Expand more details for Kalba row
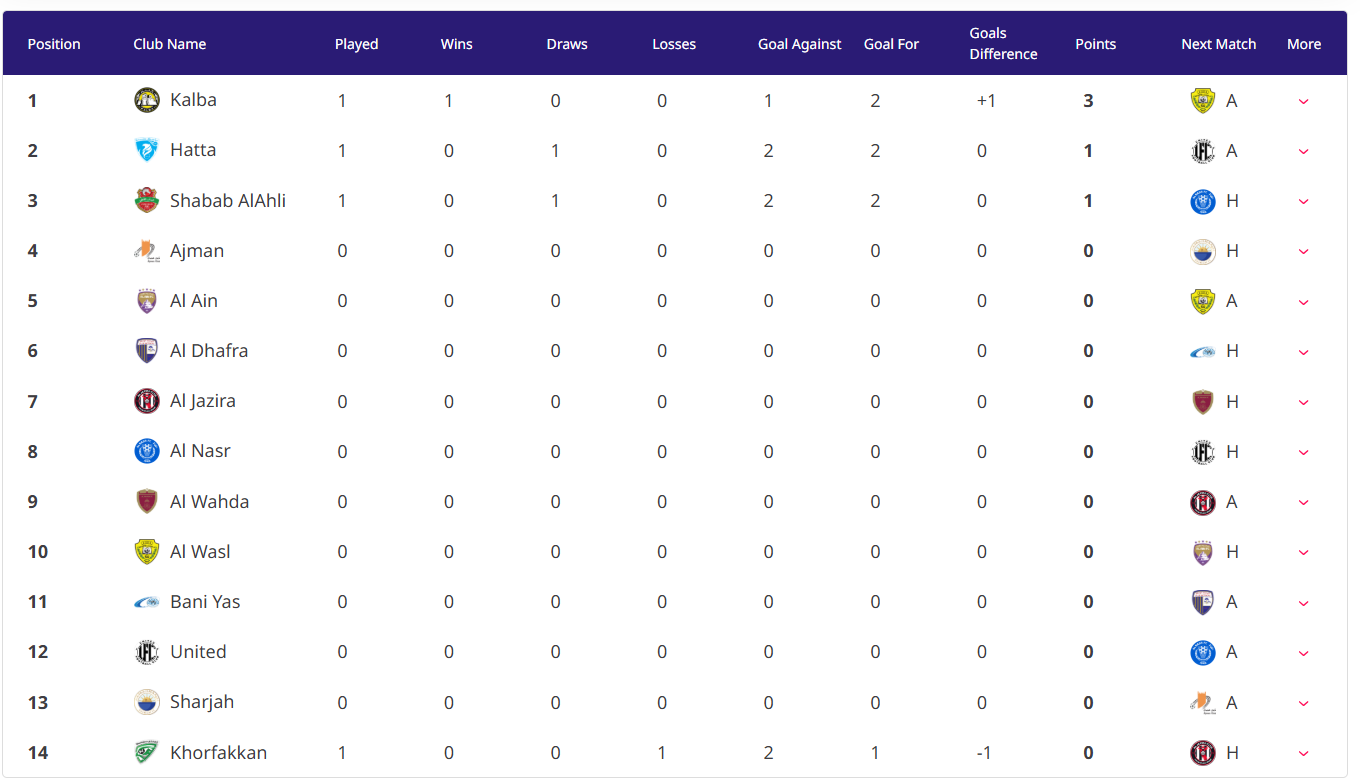 pos(1303,101)
